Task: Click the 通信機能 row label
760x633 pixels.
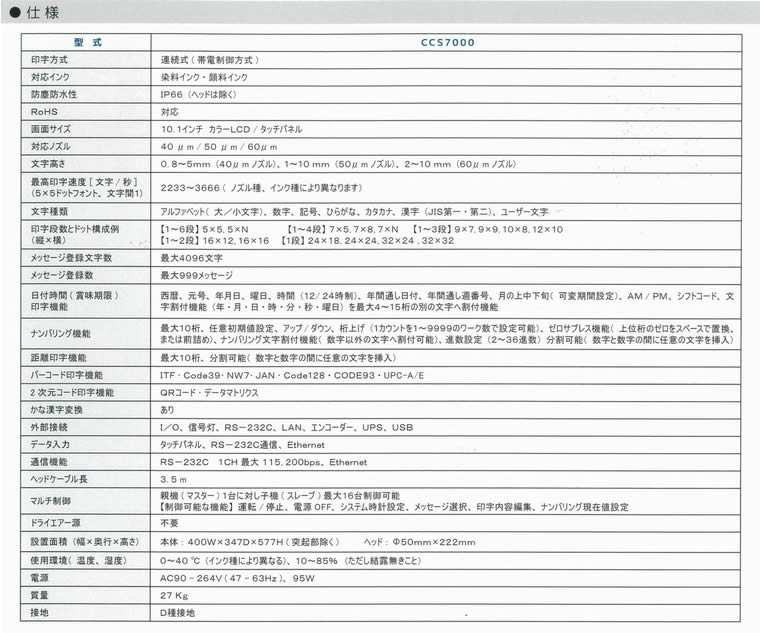Action: [49, 461]
